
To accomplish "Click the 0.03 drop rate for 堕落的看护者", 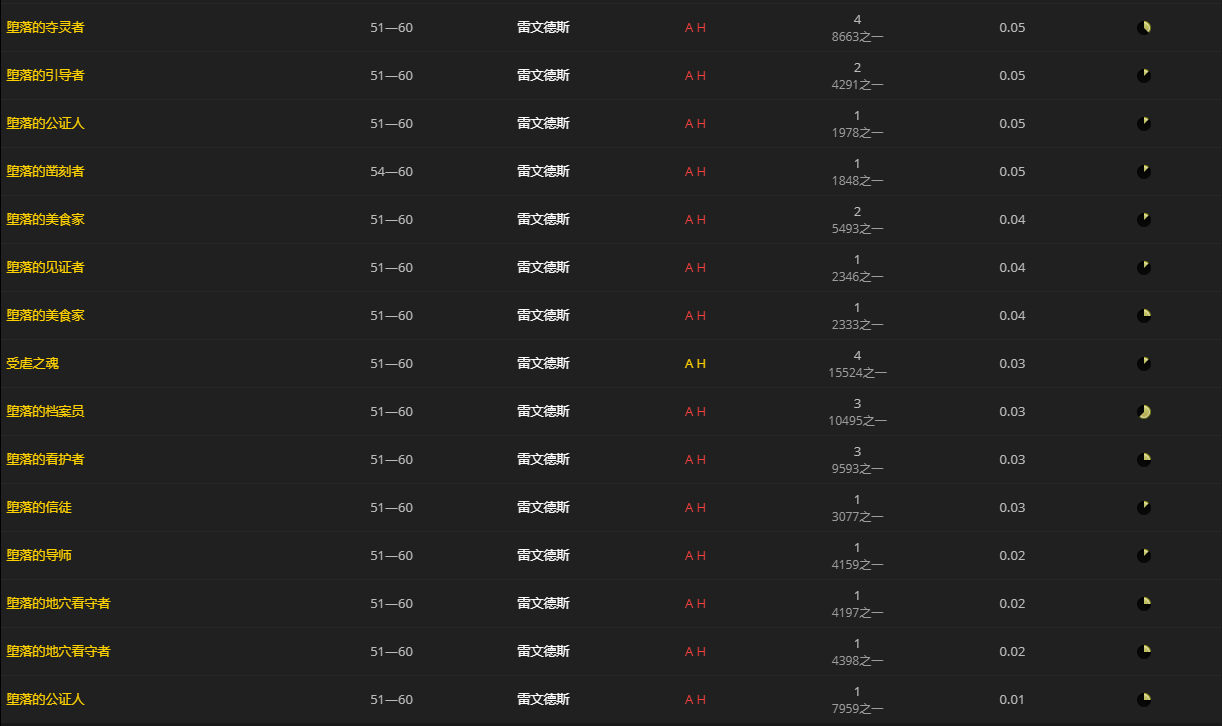I will [1012, 459].
